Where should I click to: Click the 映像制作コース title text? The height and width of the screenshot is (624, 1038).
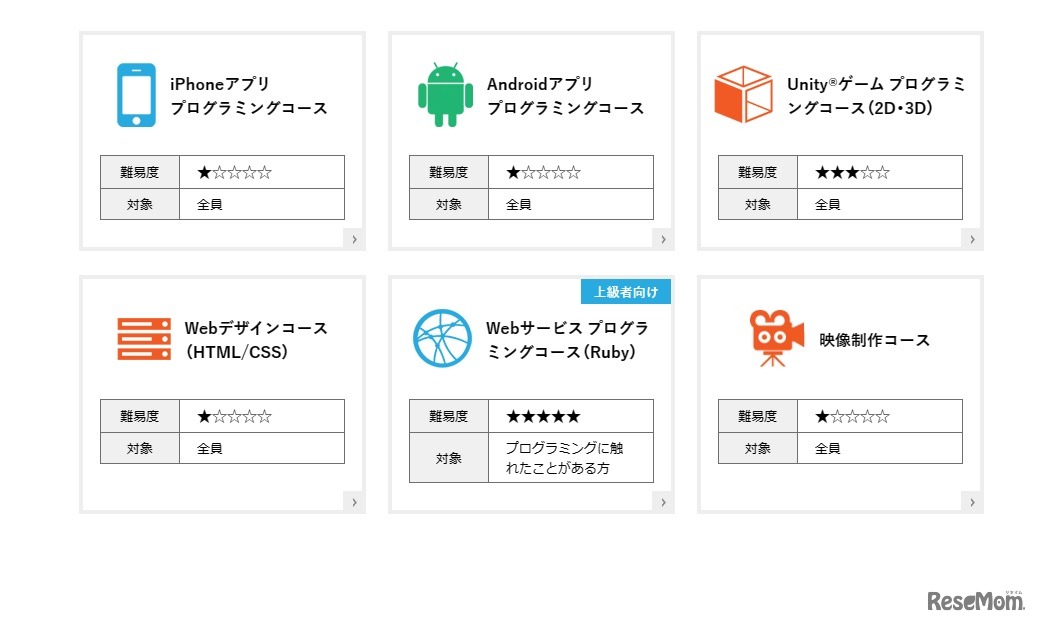pyautogui.click(x=874, y=340)
